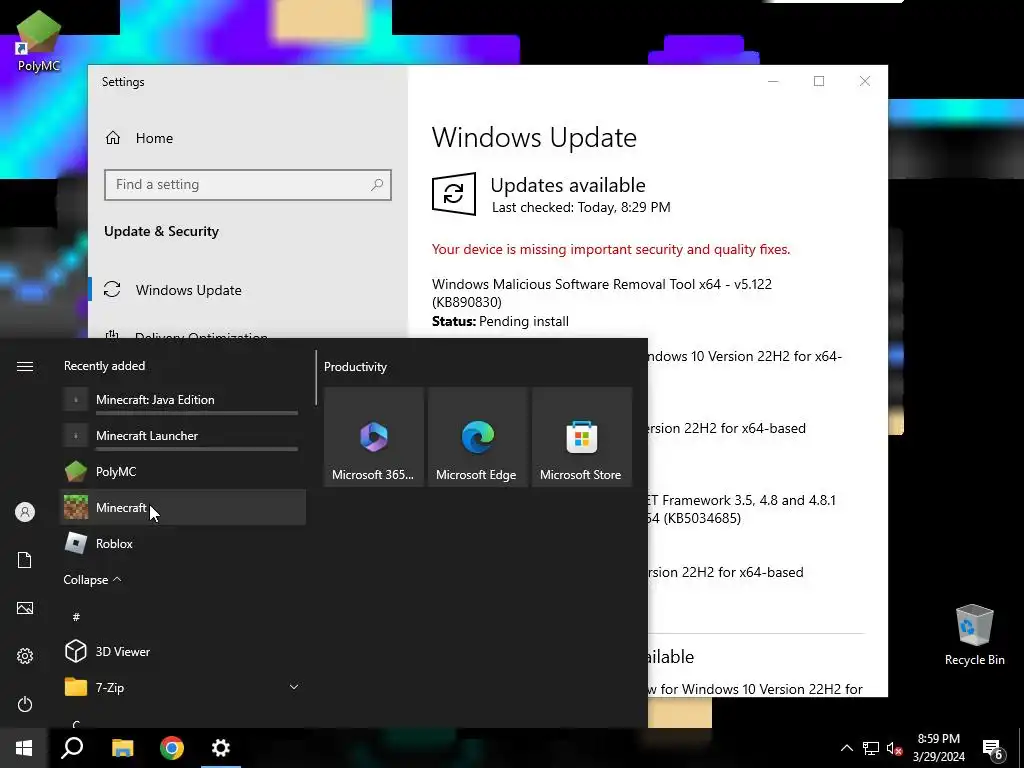
Task: Launch Roblox from Recently added list
Action: click(182, 543)
